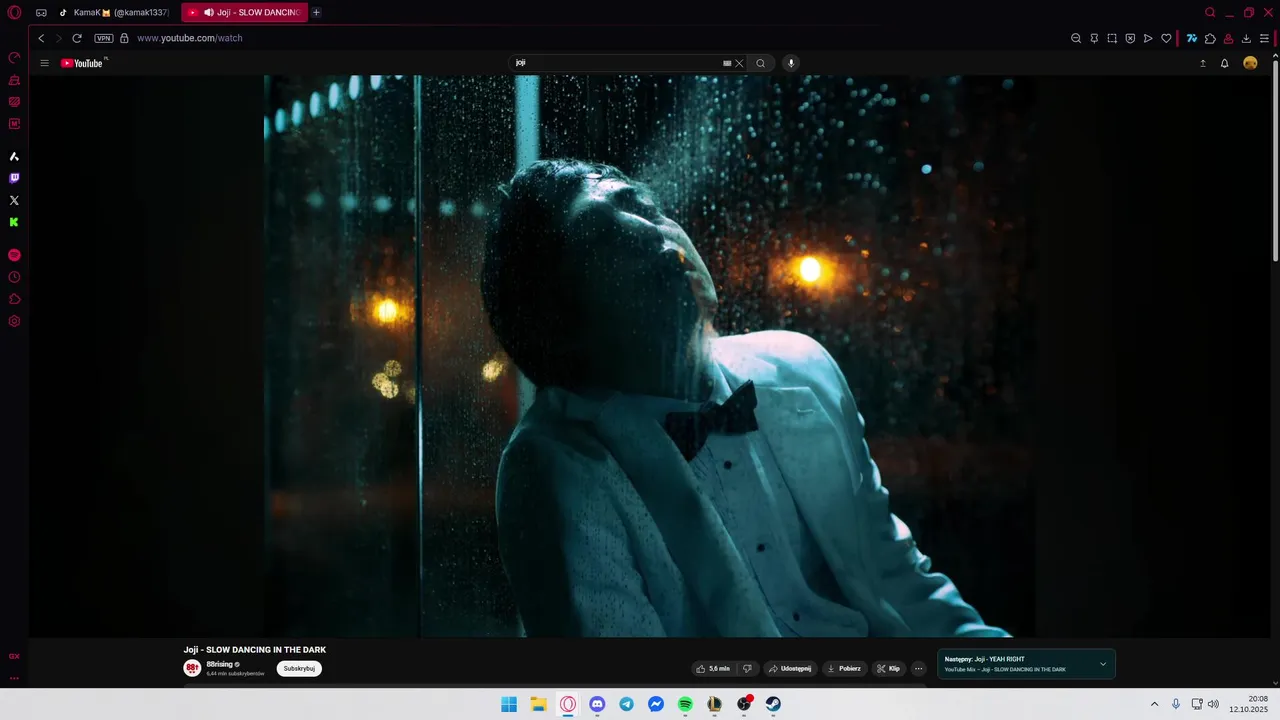Go back to the previous page
Image resolution: width=1280 pixels, height=720 pixels.
click(41, 38)
